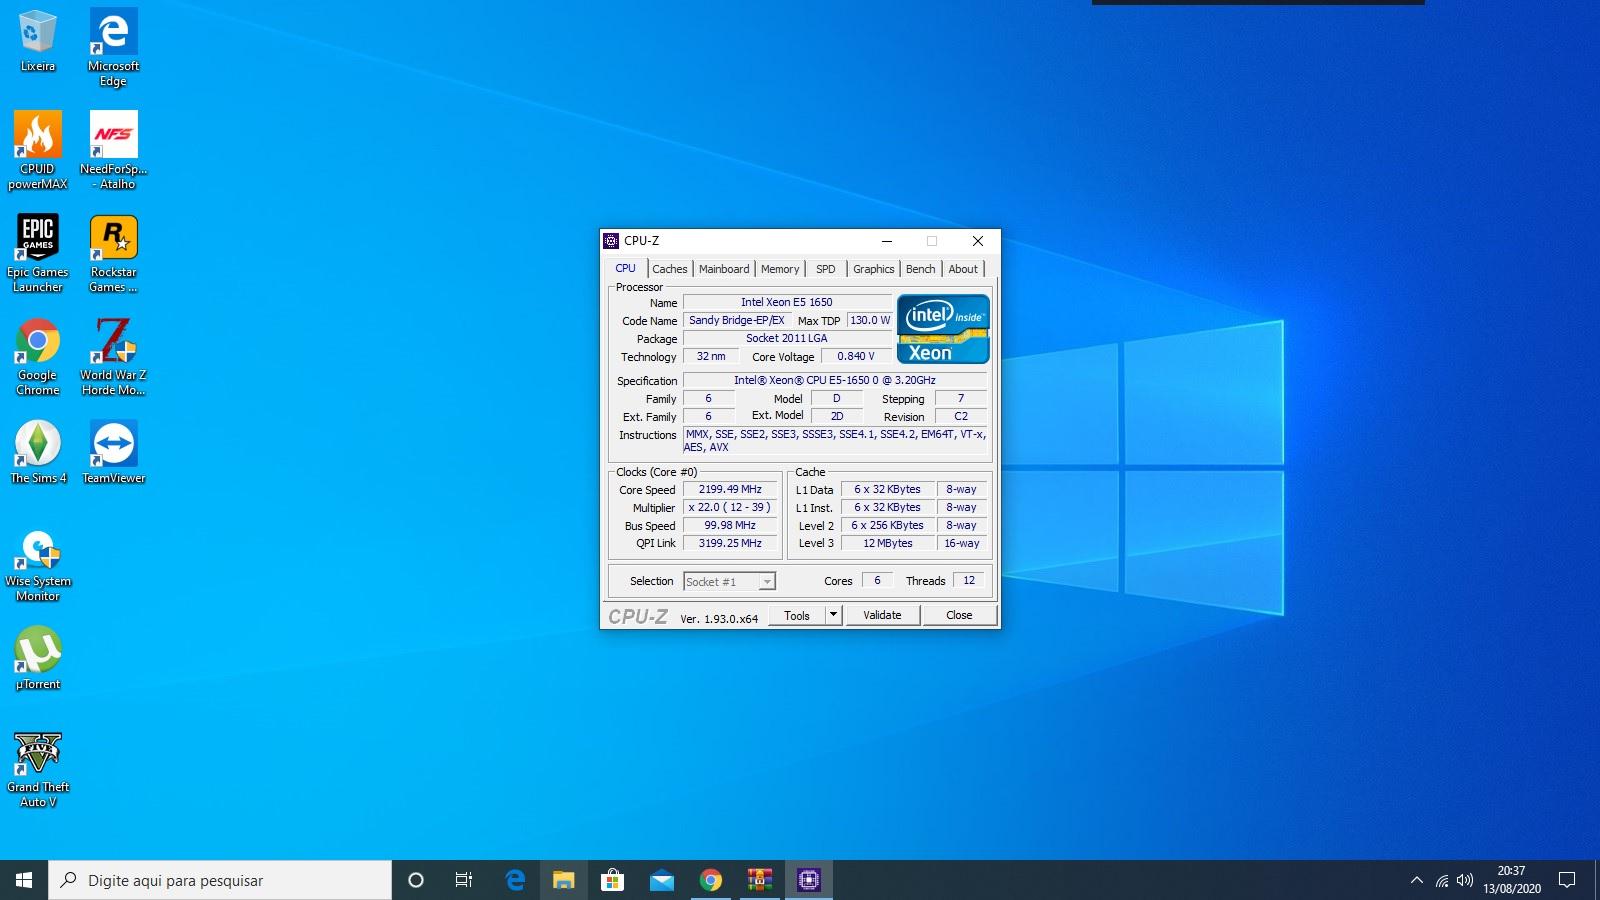Click the 'Digite aqui para pesquisar' search box

pyautogui.click(x=220, y=880)
